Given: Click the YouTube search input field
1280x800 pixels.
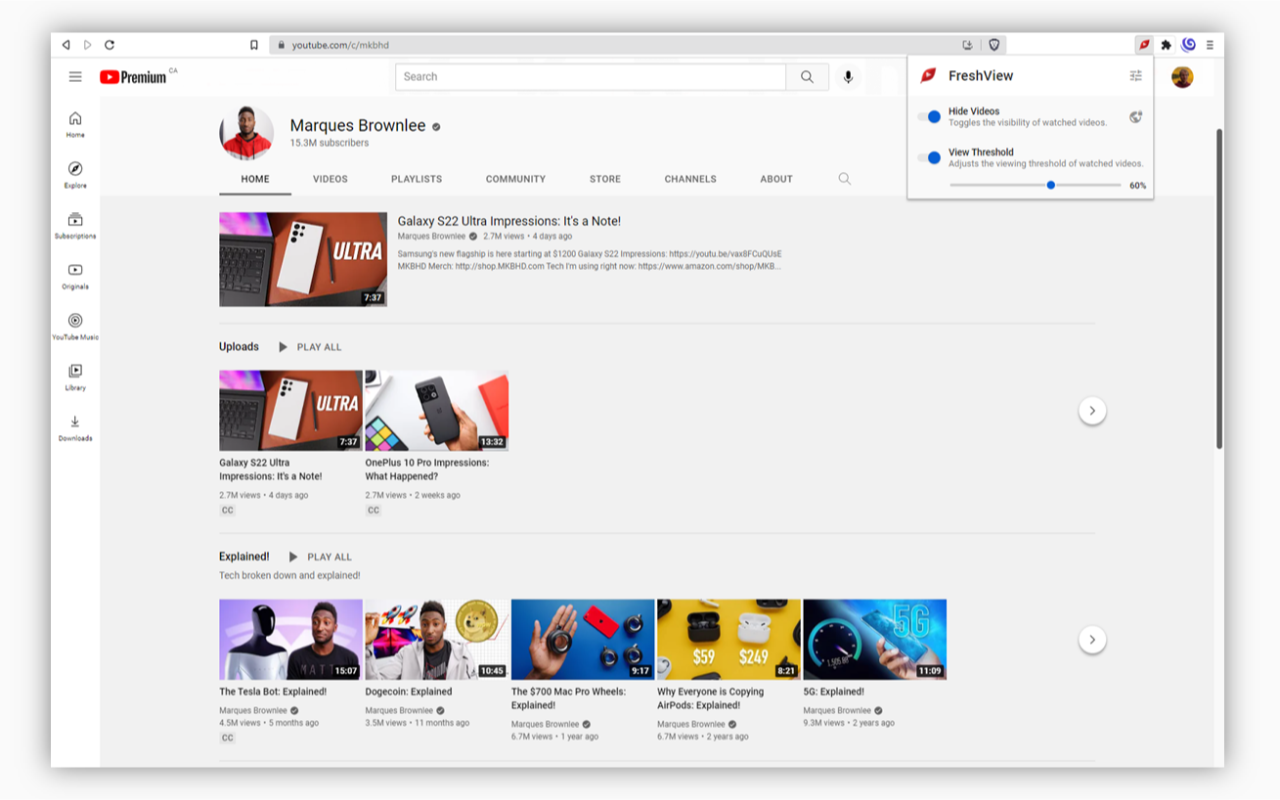Looking at the screenshot, I should pyautogui.click(x=590, y=77).
